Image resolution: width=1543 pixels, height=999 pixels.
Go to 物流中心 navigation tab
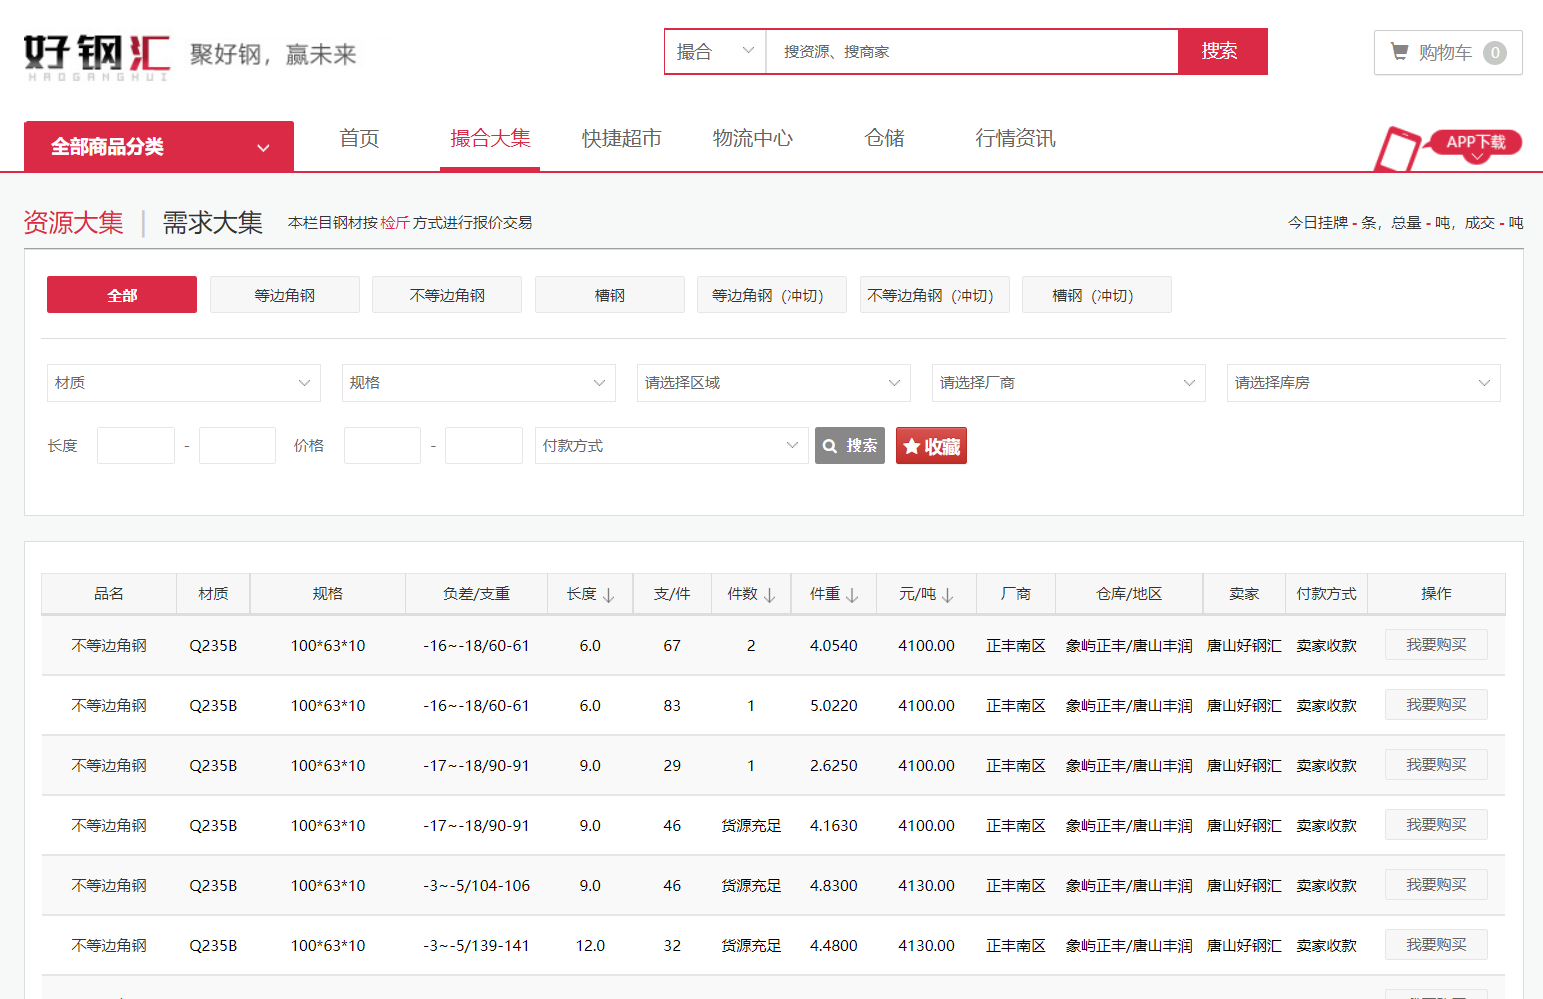tap(752, 139)
